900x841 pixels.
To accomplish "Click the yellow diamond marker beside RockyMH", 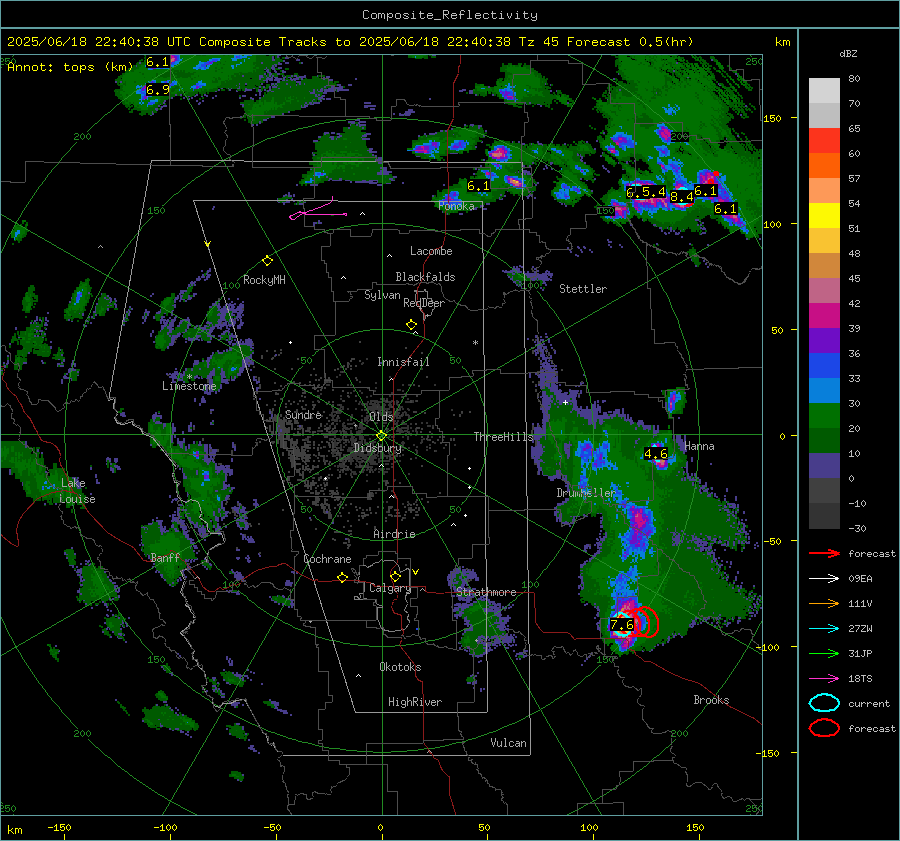I will coord(267,261).
